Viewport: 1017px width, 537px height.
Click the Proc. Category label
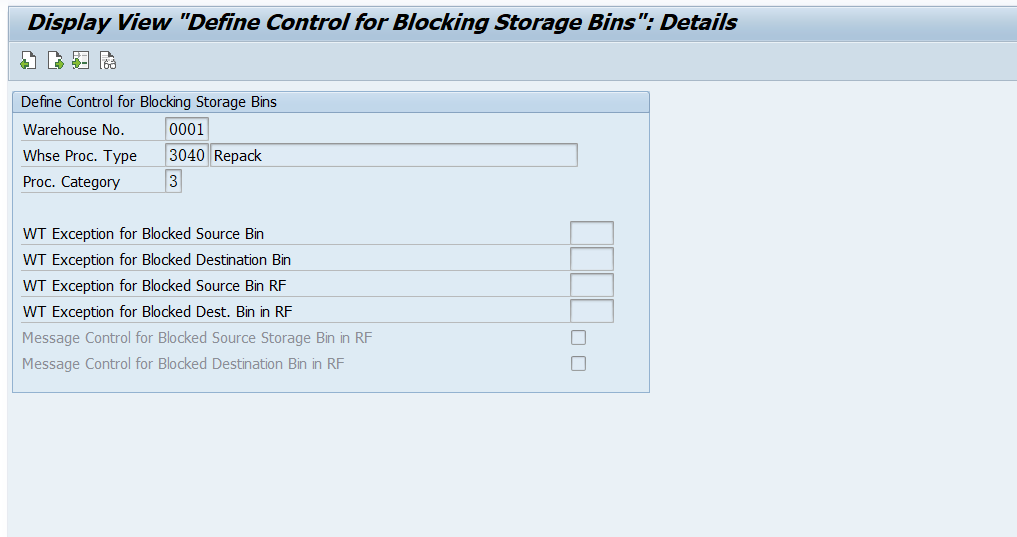click(71, 182)
